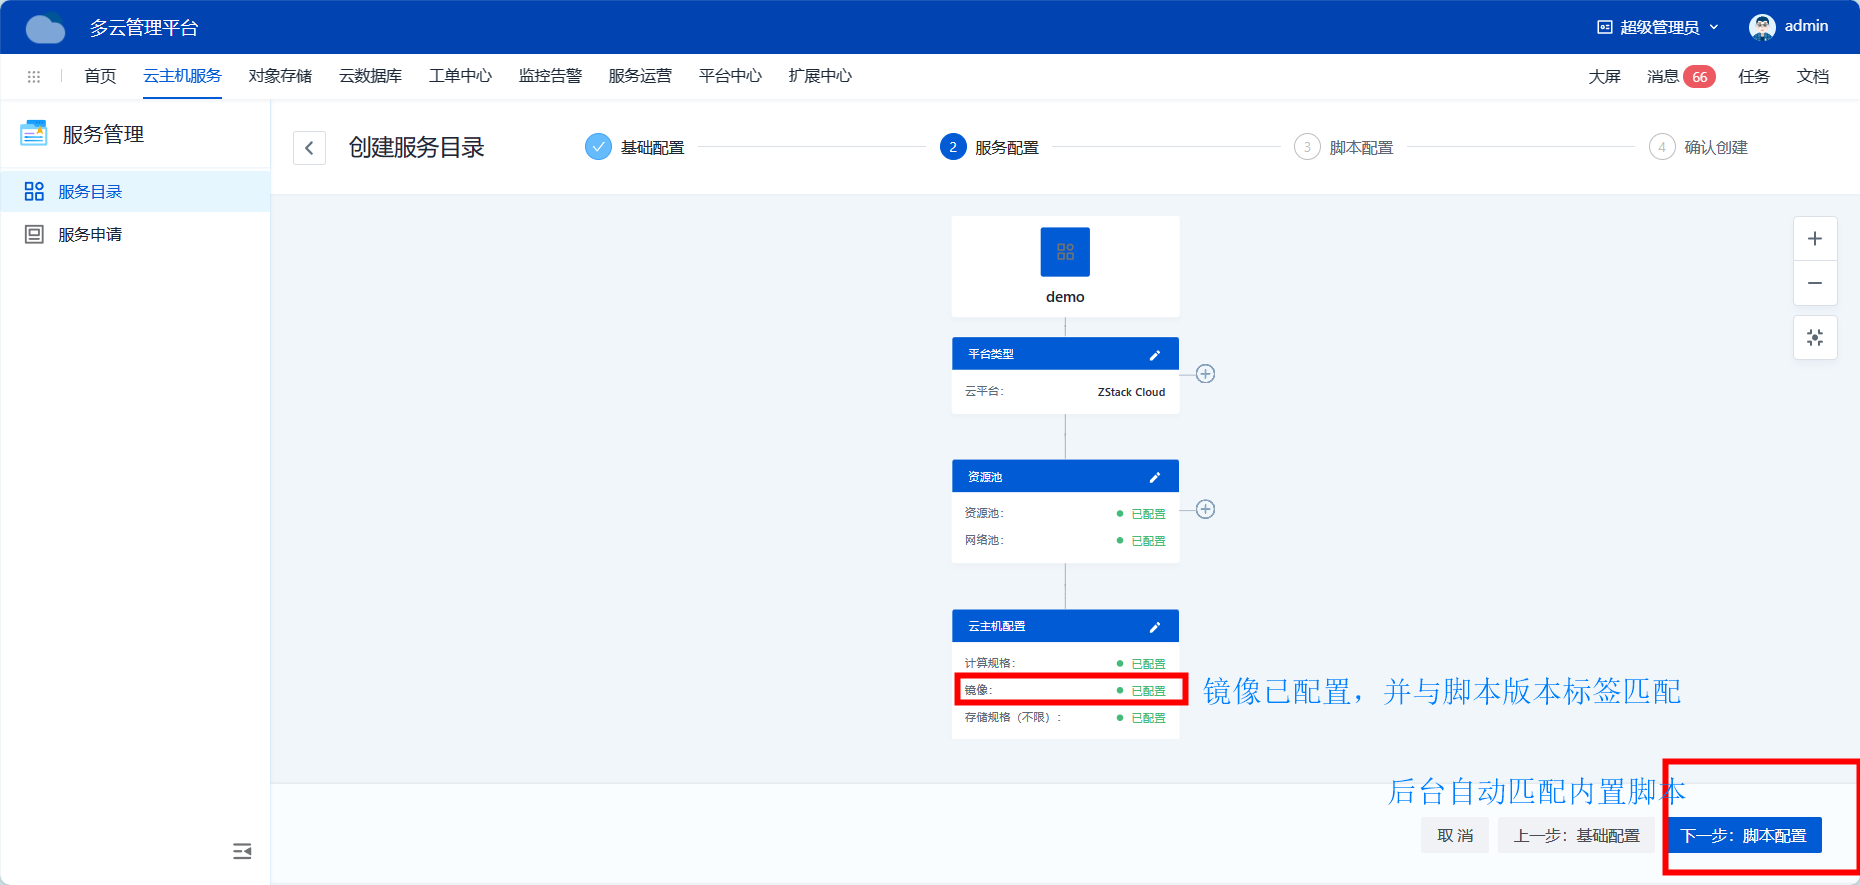Open the admin user menu
This screenshot has height=885, width=1860.
(1789, 27)
